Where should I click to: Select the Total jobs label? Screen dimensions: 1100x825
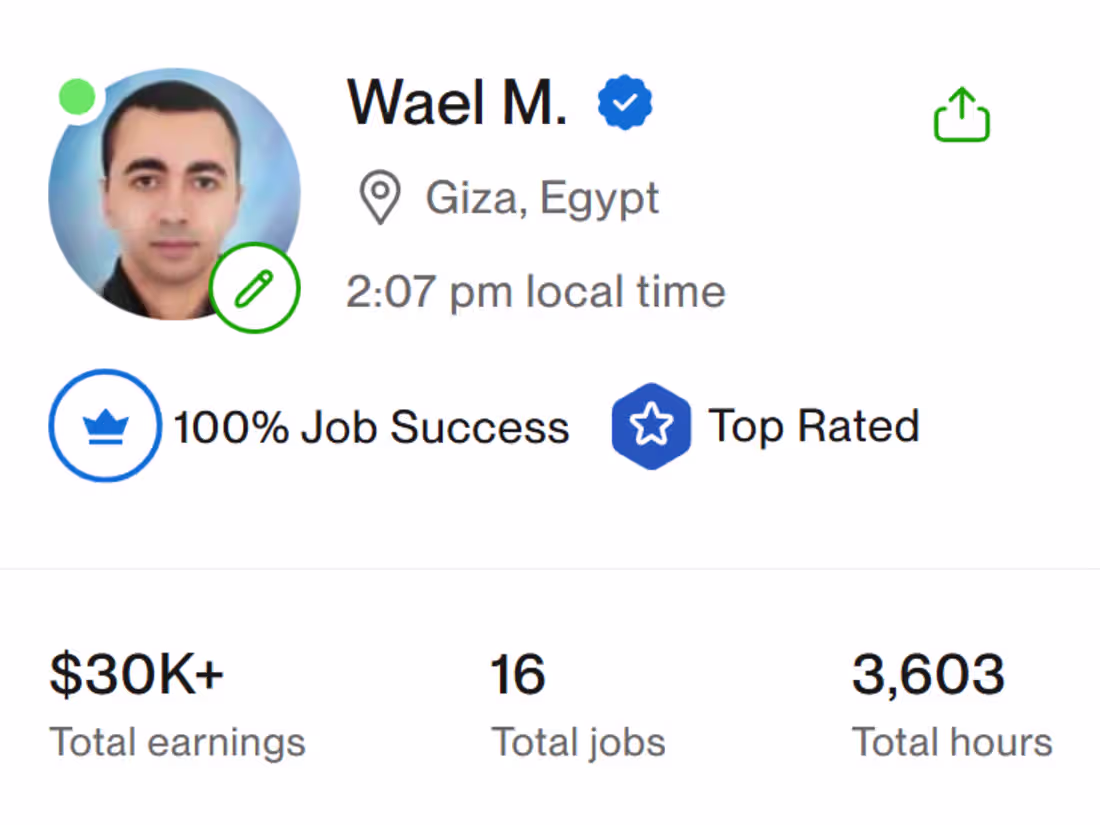(x=578, y=743)
